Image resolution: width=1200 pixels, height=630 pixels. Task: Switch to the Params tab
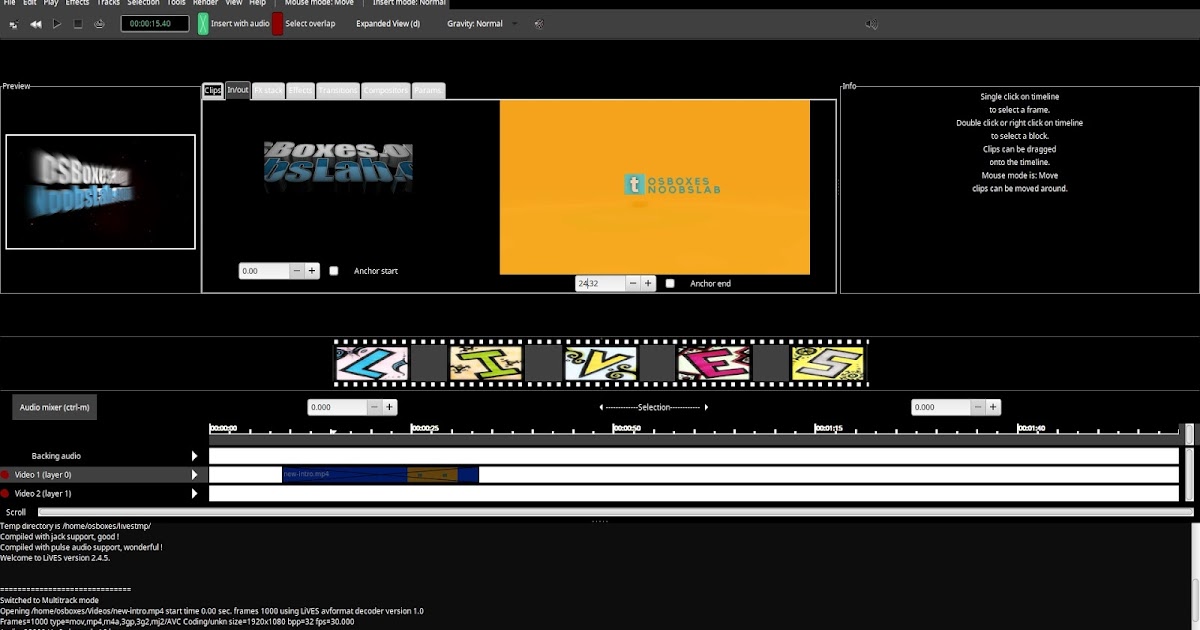point(428,90)
